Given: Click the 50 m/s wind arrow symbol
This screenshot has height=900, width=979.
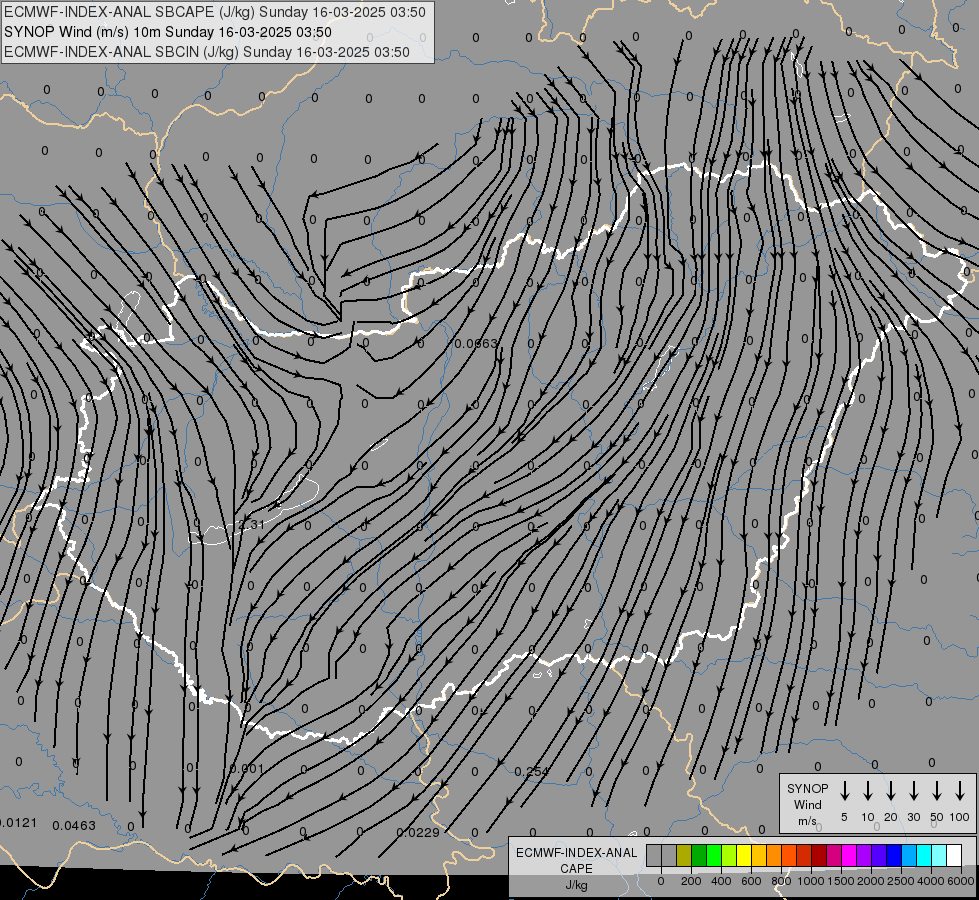Looking at the screenshot, I should [937, 791].
